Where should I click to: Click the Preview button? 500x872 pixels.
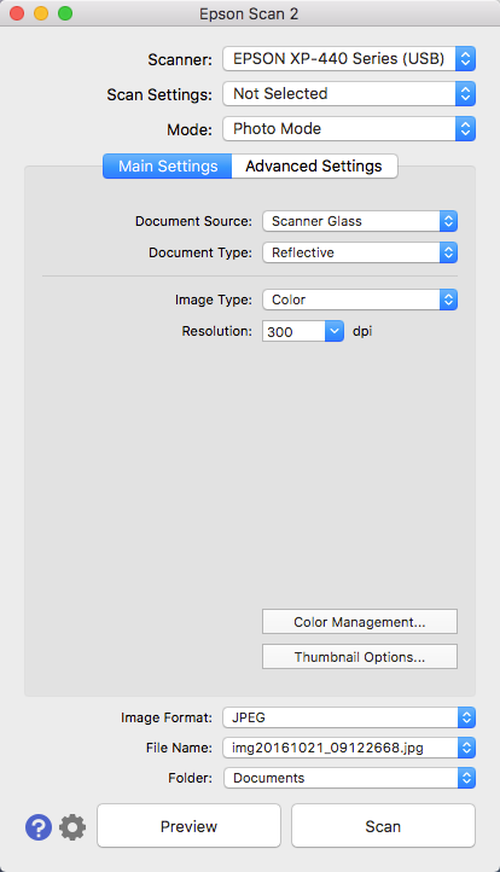189,826
